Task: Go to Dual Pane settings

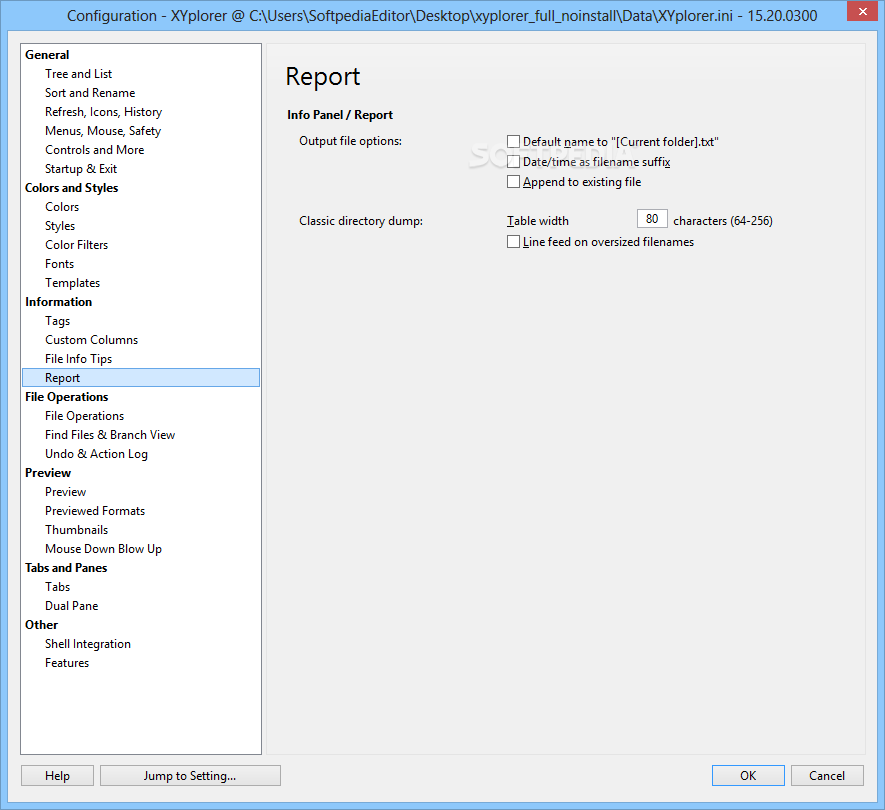Action: [x=72, y=606]
